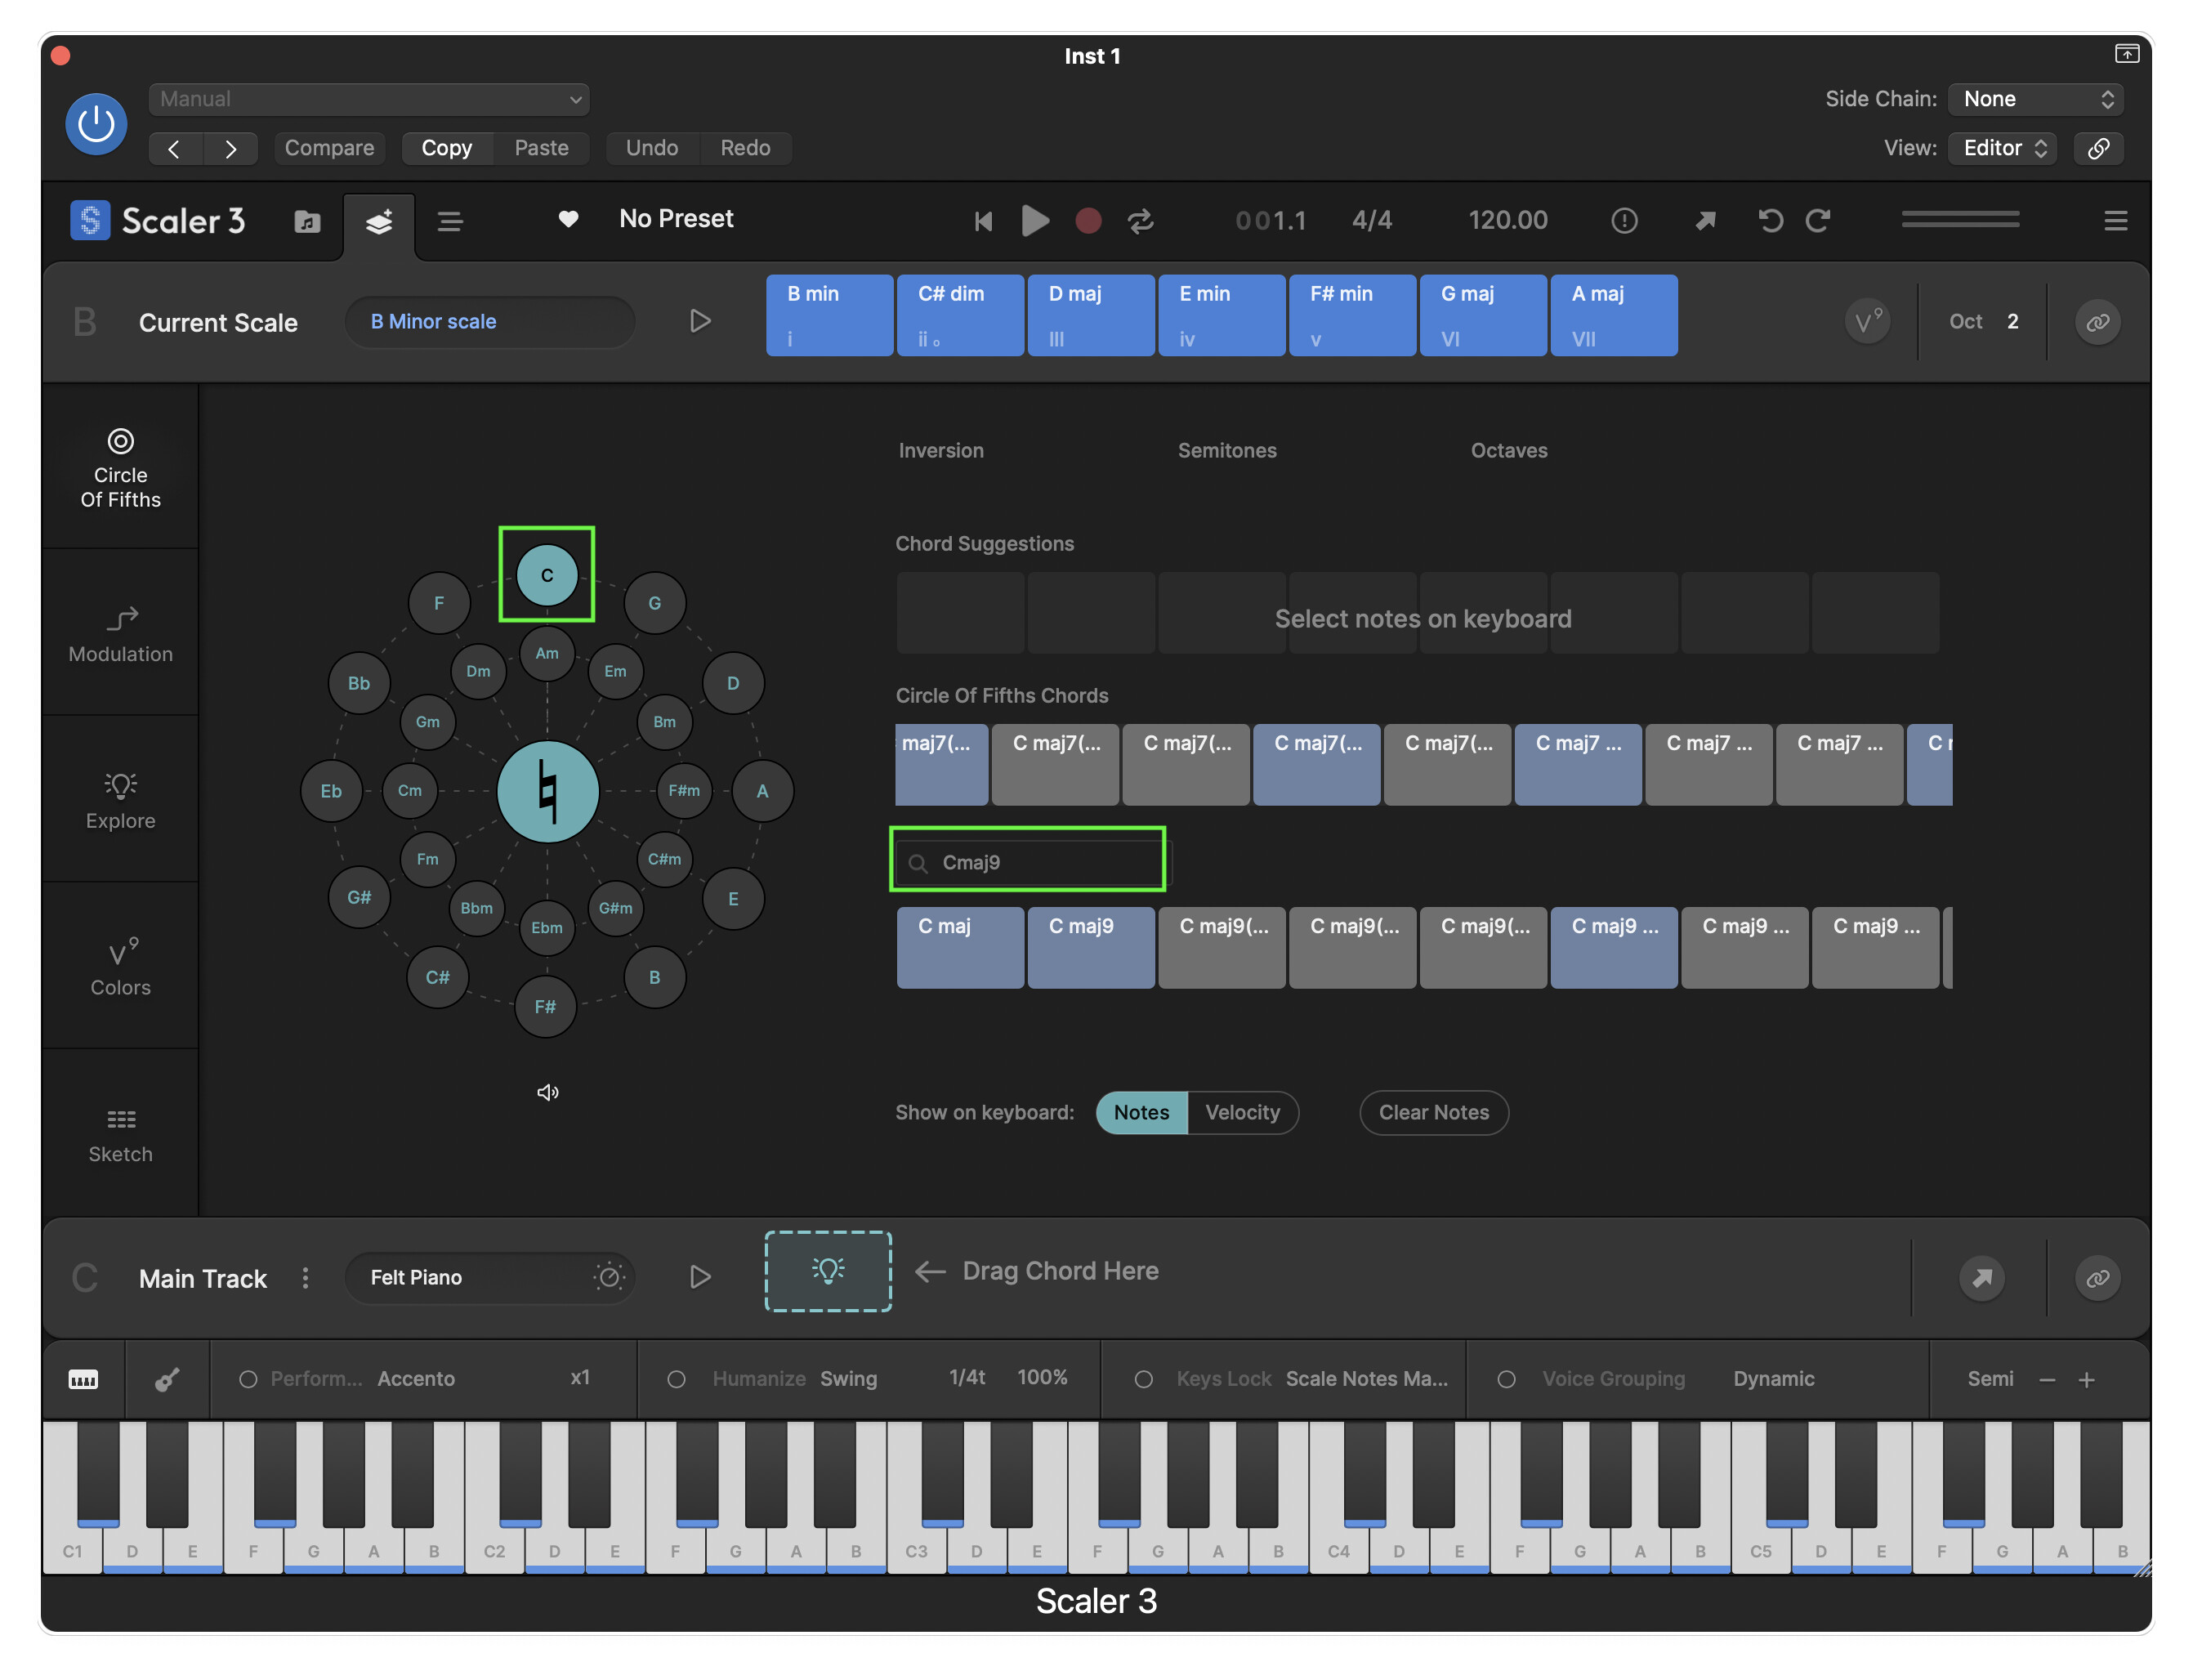Image resolution: width=2193 pixels, height=1680 pixels.
Task: Click the speaker audition icon under circle
Action: [547, 1092]
